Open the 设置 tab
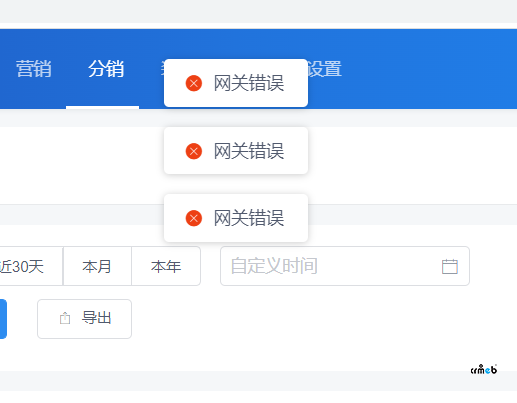Screen dimensions: 517x403 (x=324, y=69)
